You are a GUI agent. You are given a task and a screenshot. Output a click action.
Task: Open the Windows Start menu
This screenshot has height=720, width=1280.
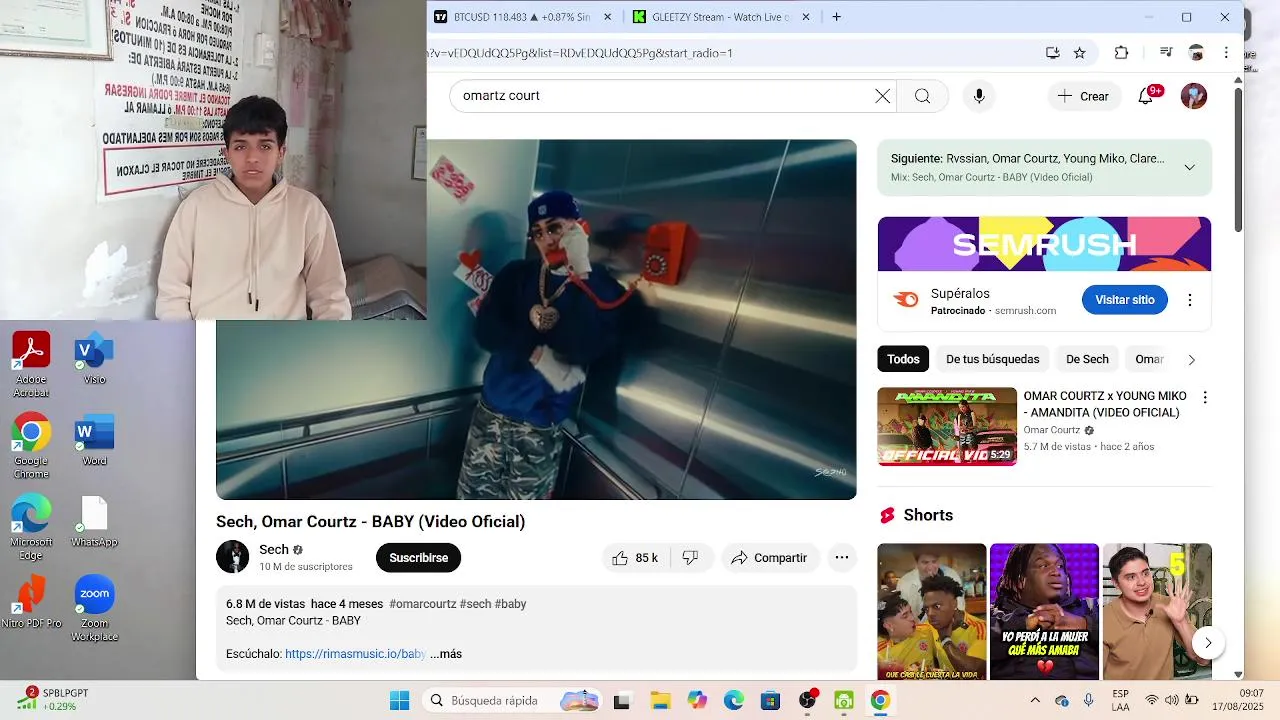point(399,700)
